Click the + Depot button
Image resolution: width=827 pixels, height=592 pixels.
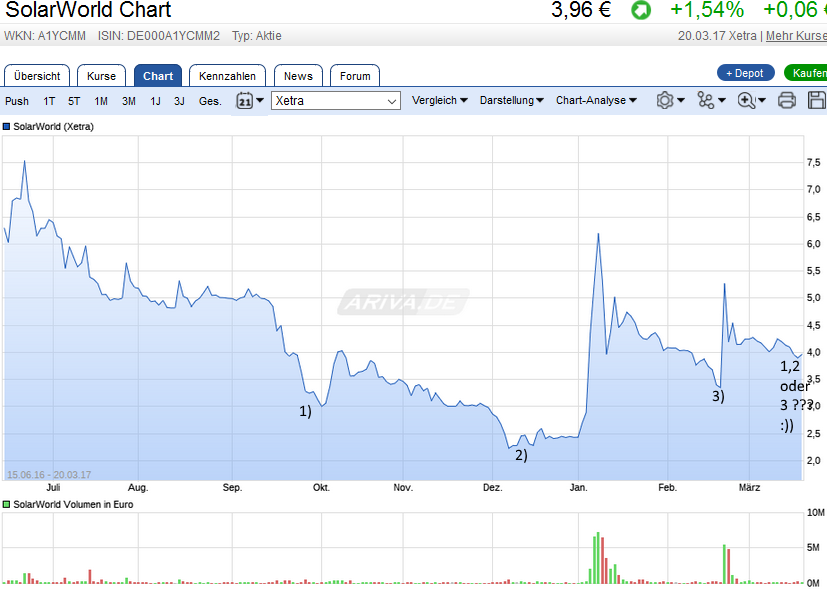click(744, 73)
